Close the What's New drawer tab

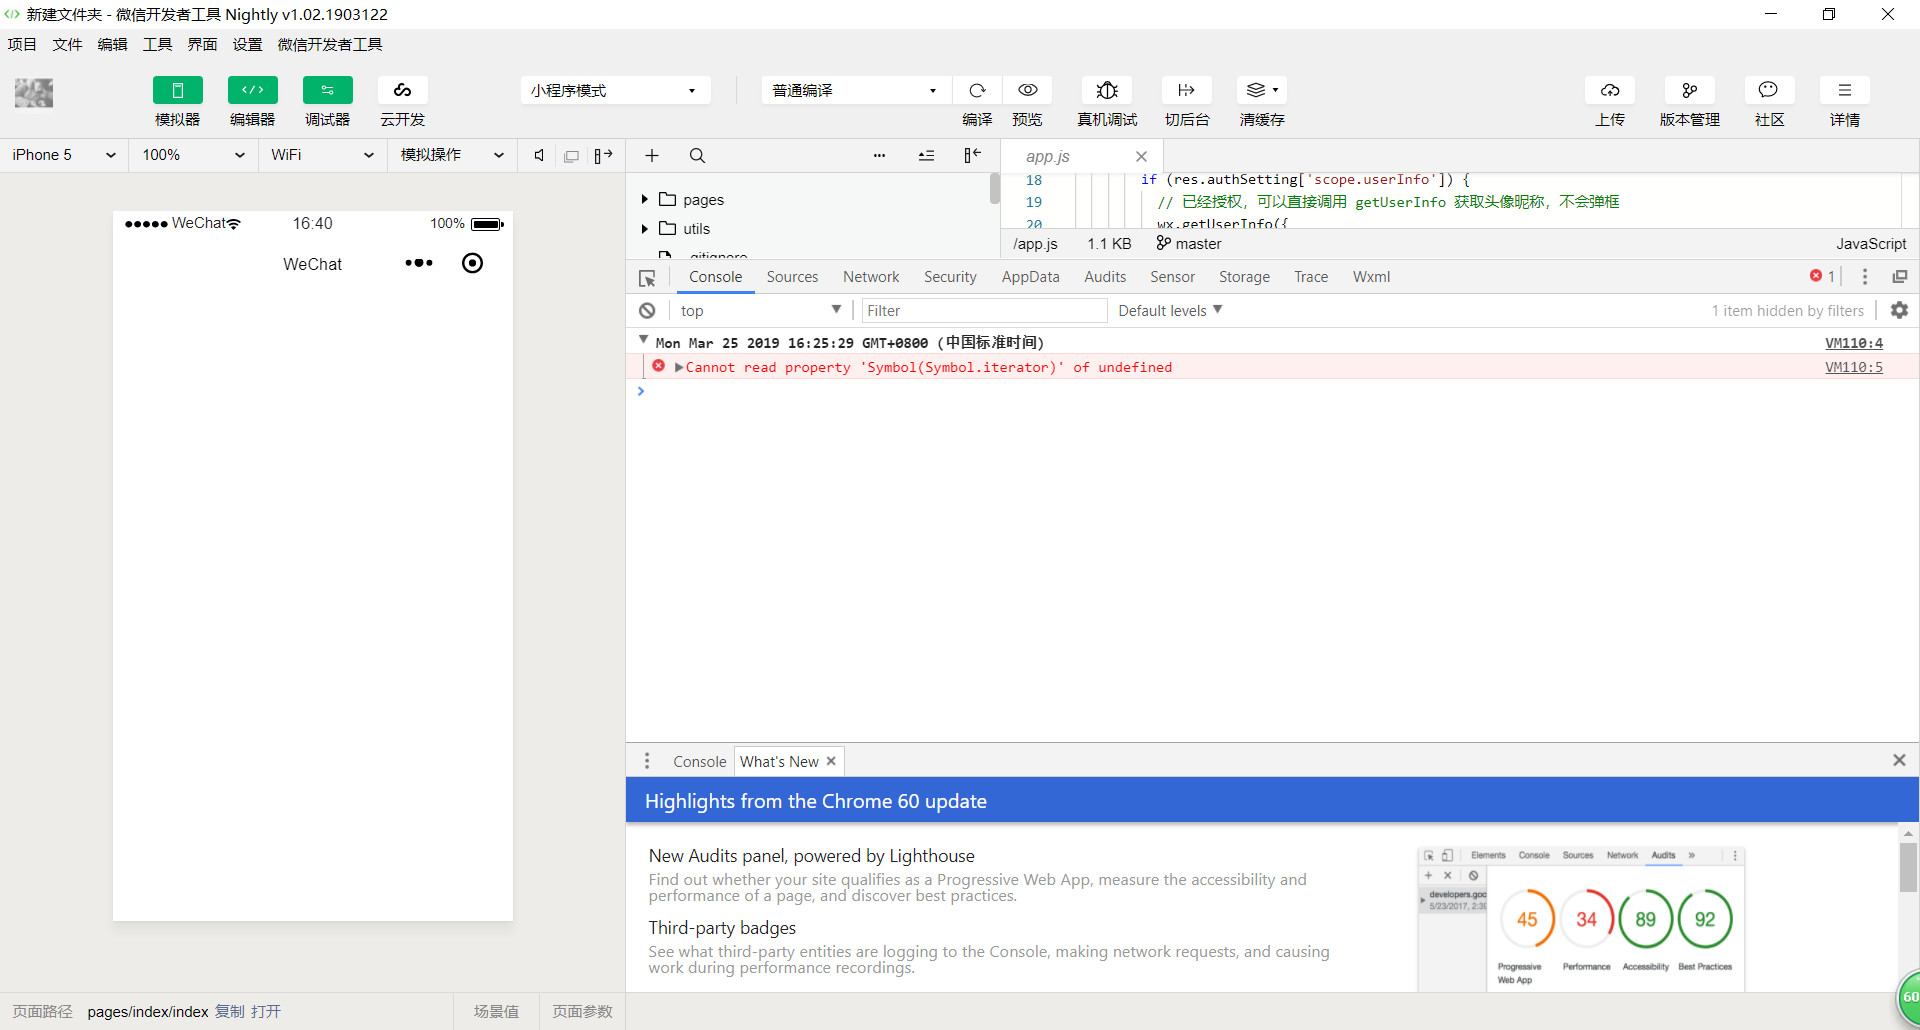(x=831, y=761)
